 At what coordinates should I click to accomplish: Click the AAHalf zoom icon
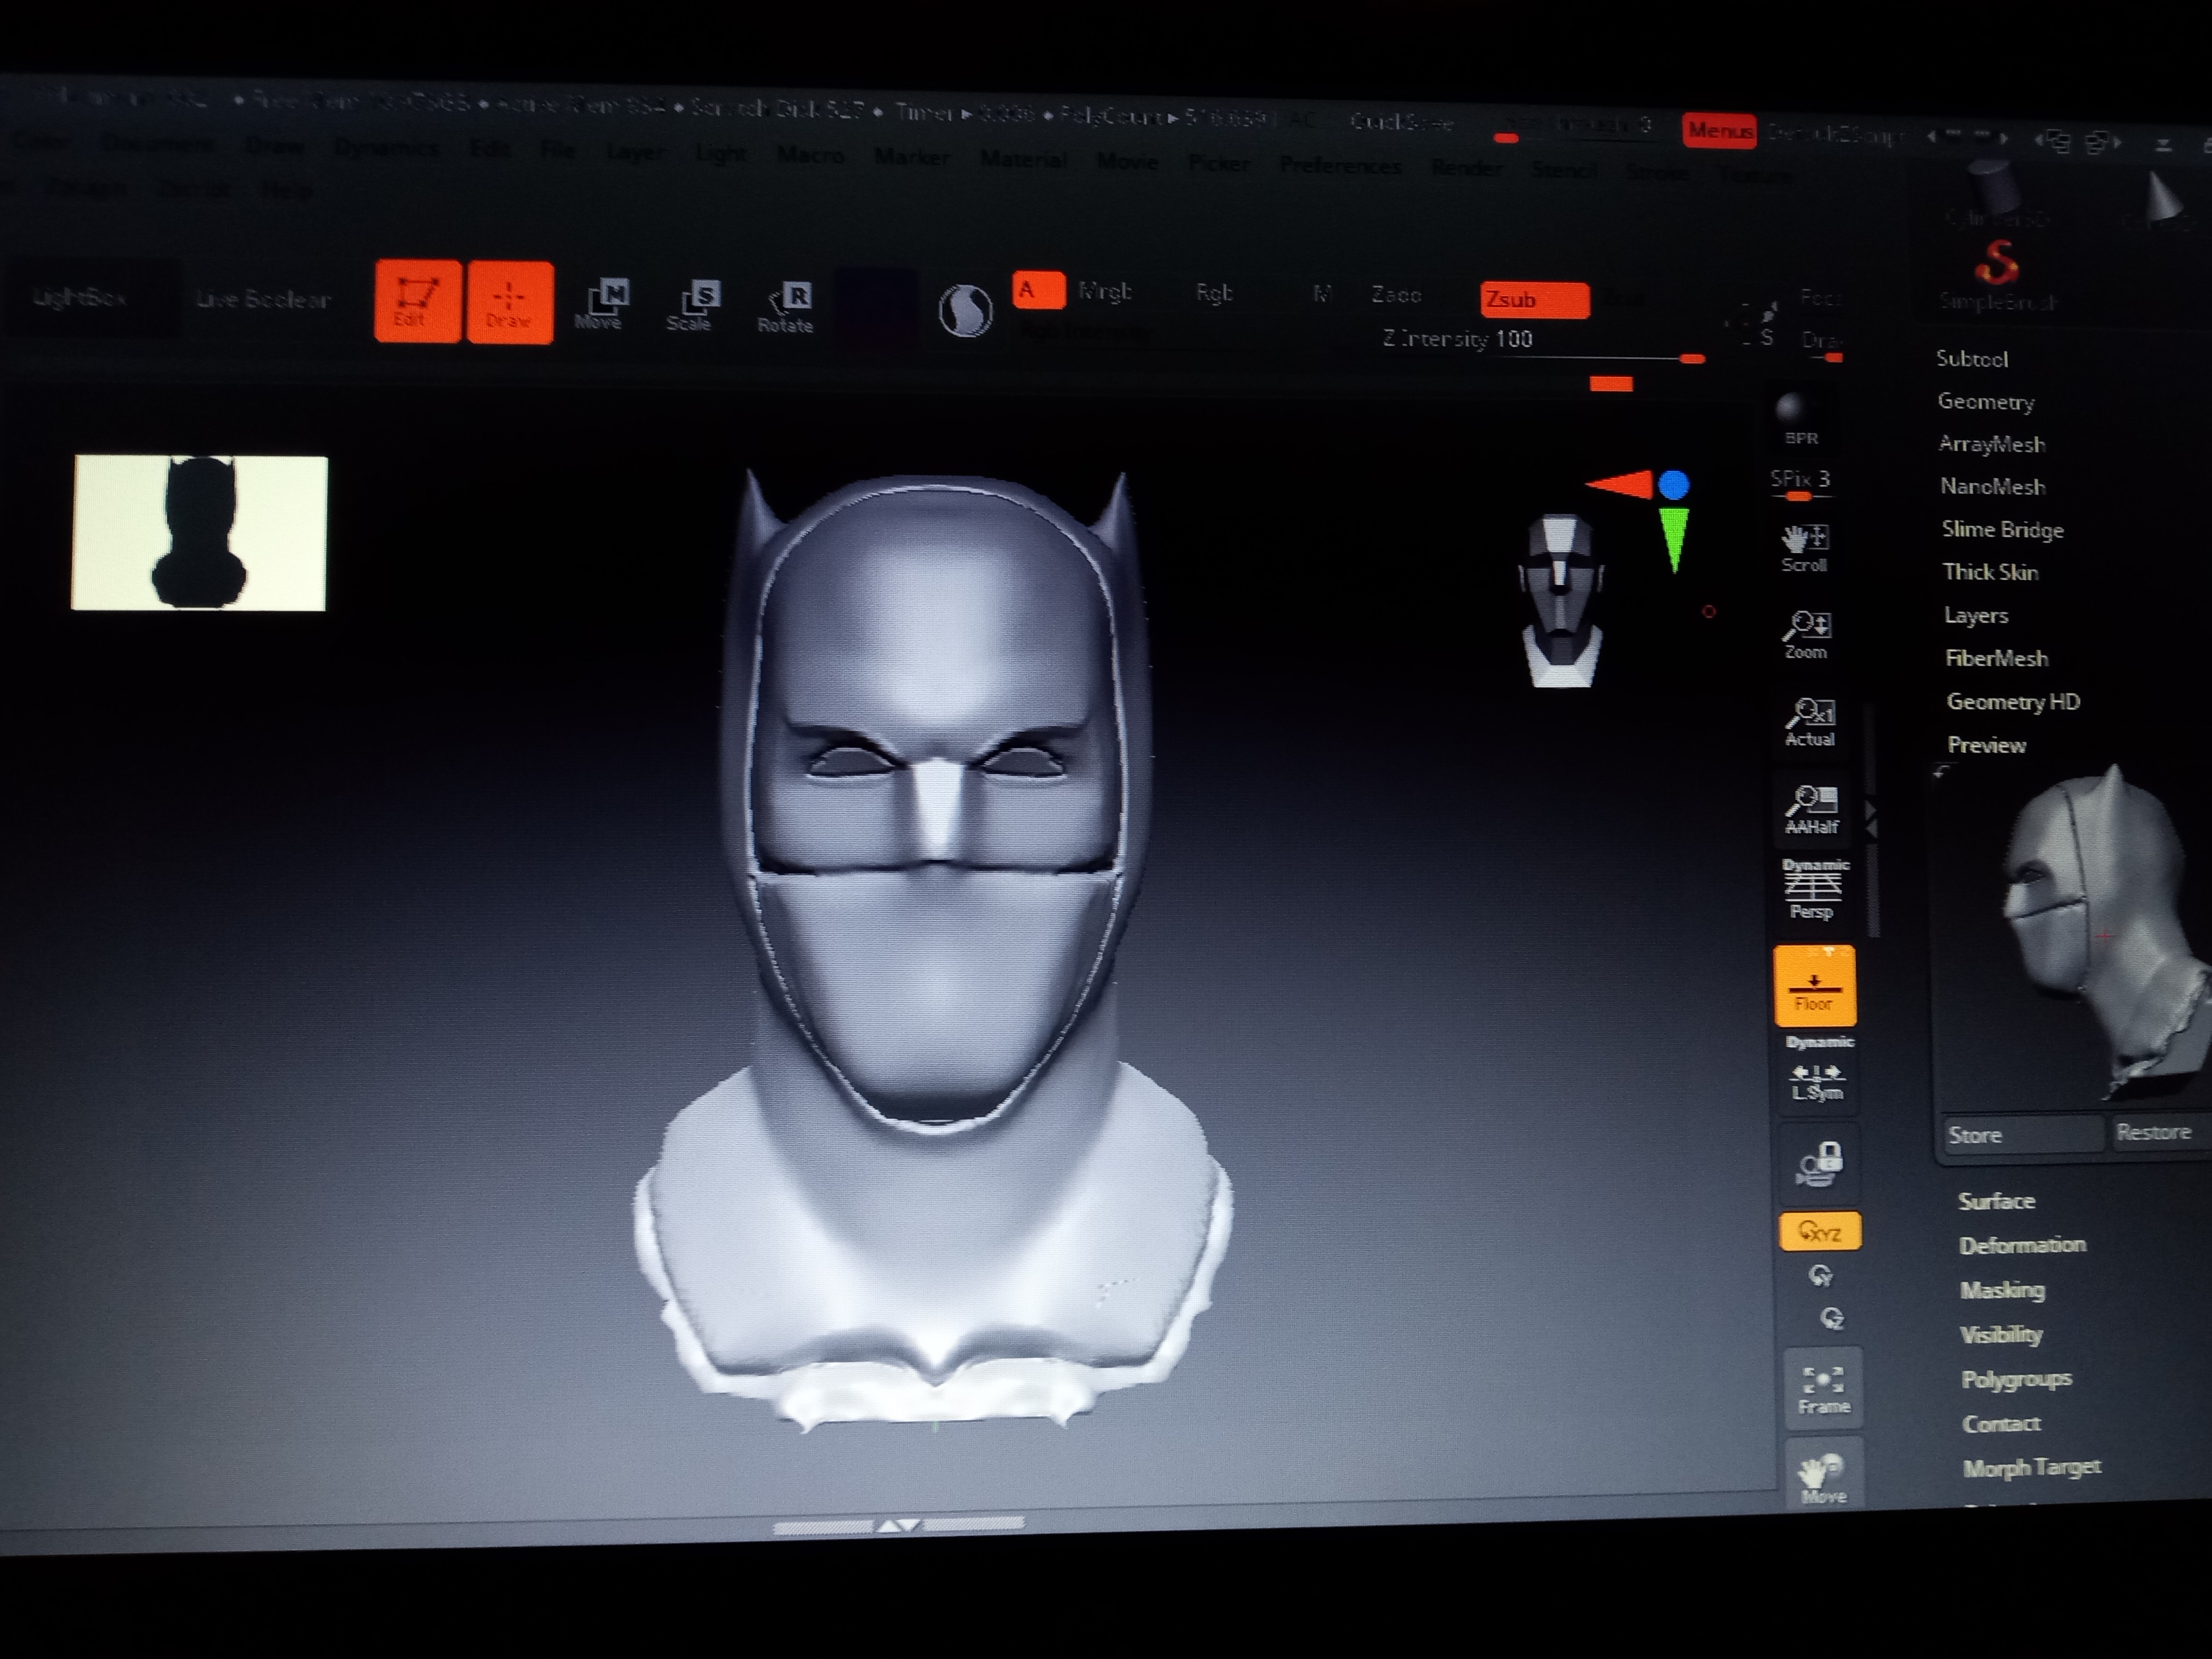click(1812, 809)
